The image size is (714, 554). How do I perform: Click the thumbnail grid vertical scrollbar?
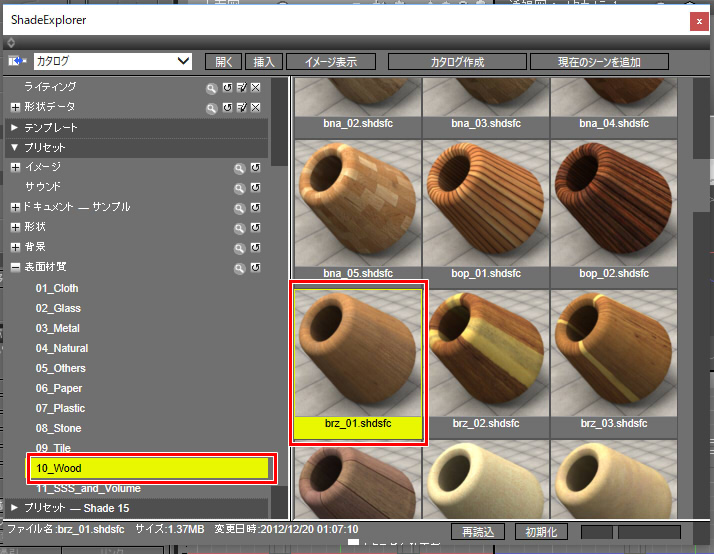(x=701, y=298)
